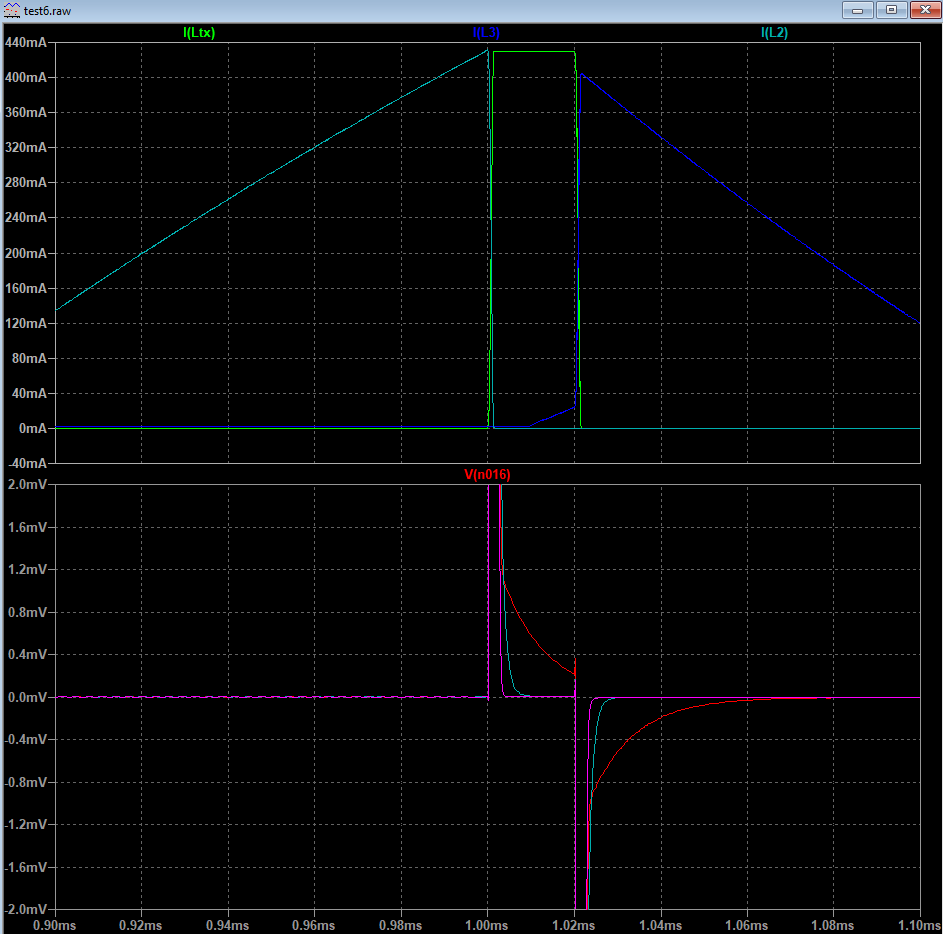The image size is (943, 934).
Task: Click the 0.8mV voltage axis label
Action: [x=27, y=612]
